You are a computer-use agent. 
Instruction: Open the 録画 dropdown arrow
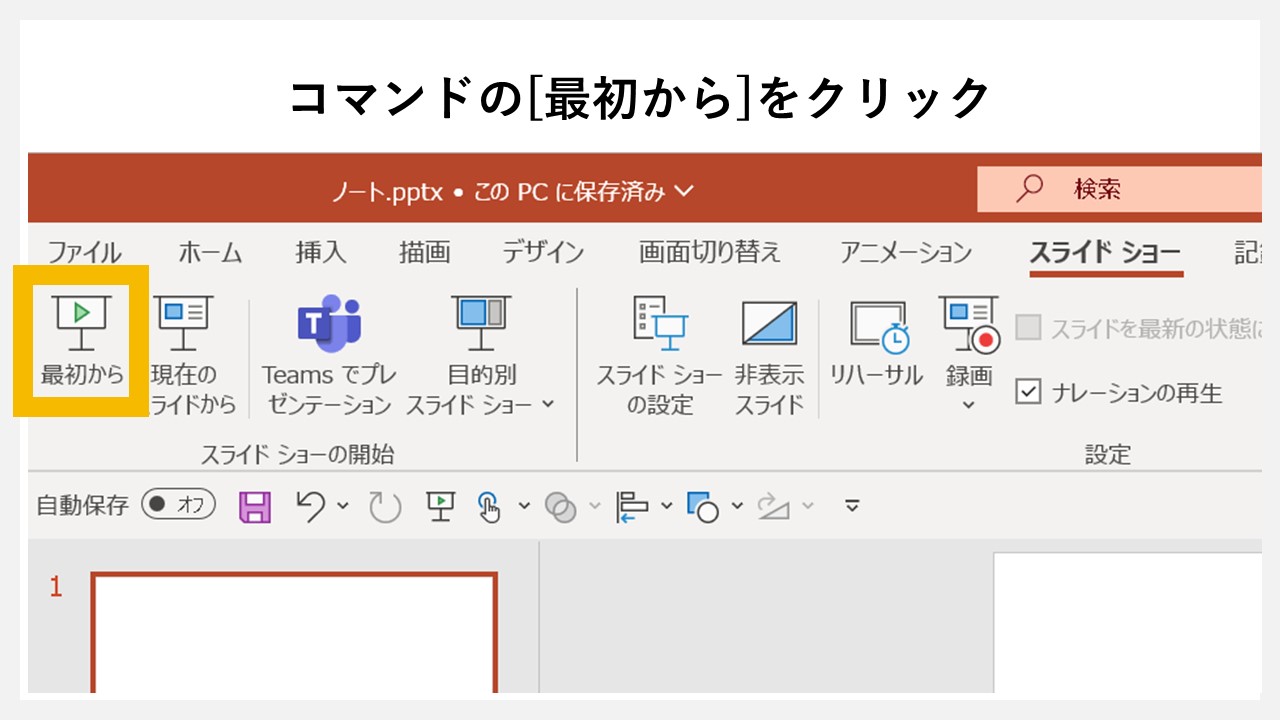(x=967, y=404)
